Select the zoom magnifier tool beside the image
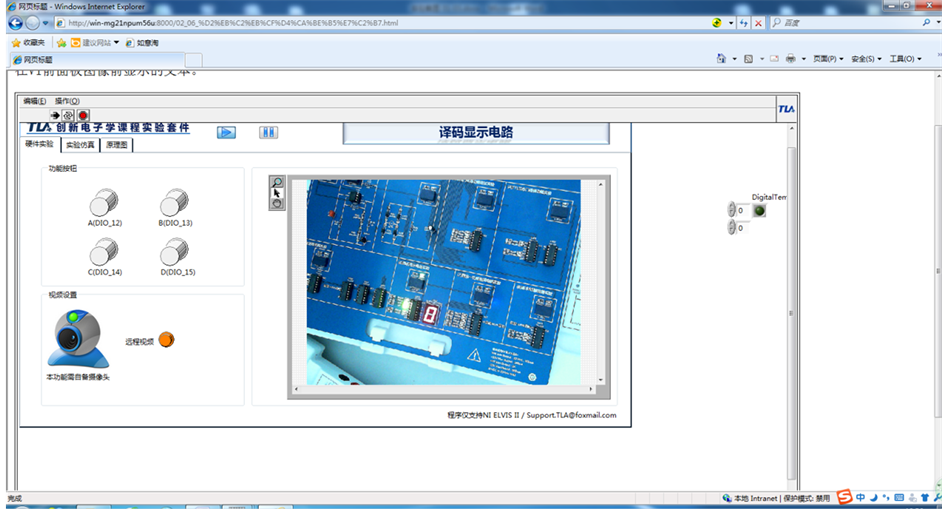Screen dimensions: 942x509 pyautogui.click(x=277, y=182)
